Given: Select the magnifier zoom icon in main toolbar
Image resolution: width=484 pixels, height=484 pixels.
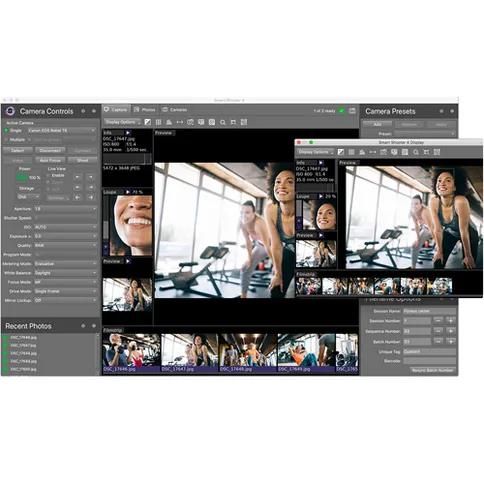Looking at the screenshot, I should pyautogui.click(x=222, y=122).
